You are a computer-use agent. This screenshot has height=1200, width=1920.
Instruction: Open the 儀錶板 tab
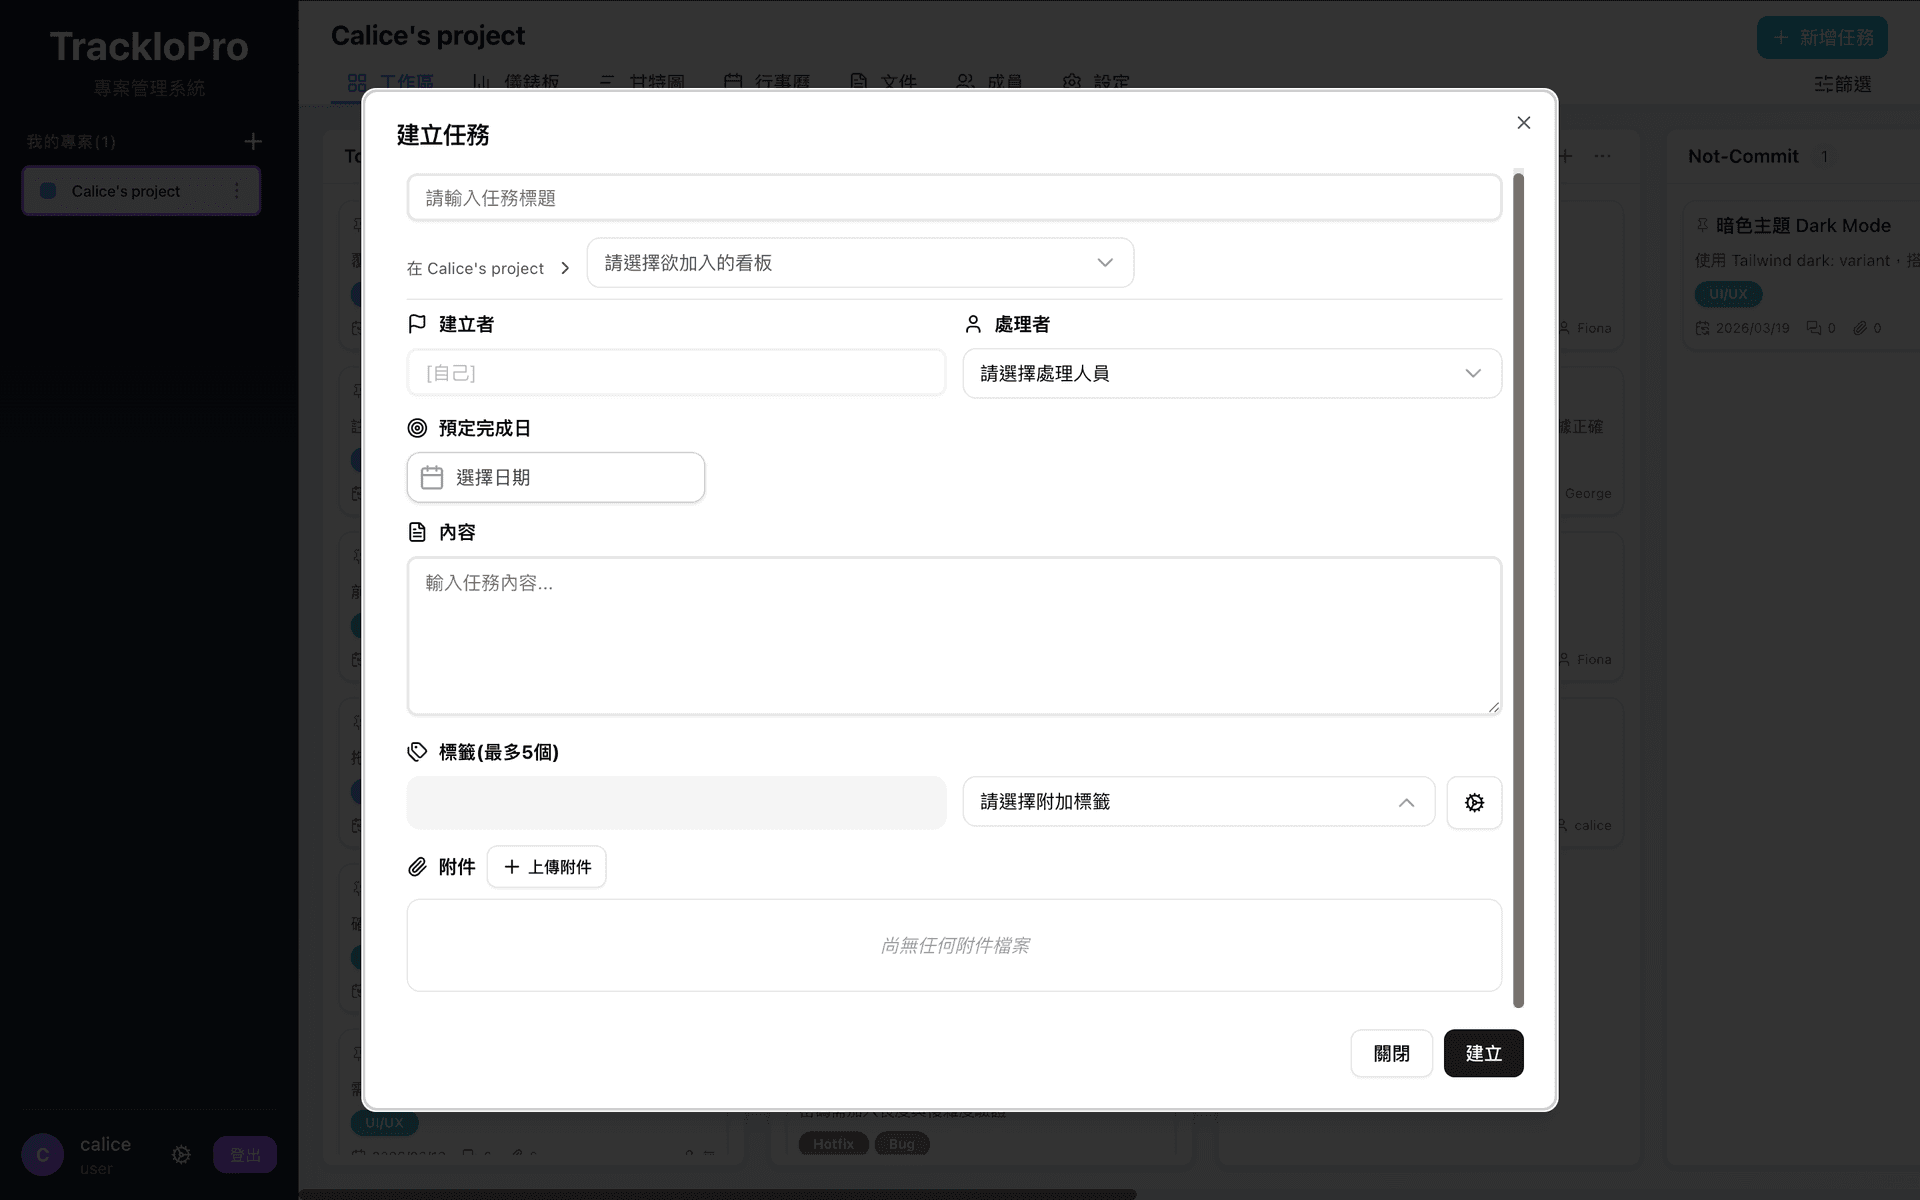pyautogui.click(x=516, y=82)
